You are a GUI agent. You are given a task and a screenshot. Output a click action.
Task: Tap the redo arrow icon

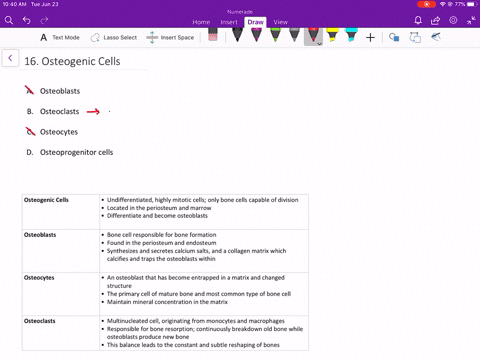click(x=44, y=21)
